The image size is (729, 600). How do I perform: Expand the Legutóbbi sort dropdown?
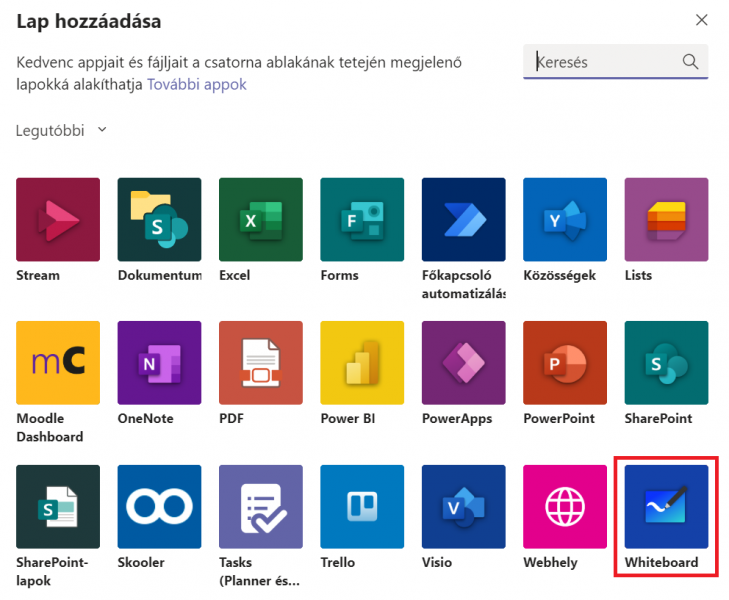pyautogui.click(x=61, y=131)
